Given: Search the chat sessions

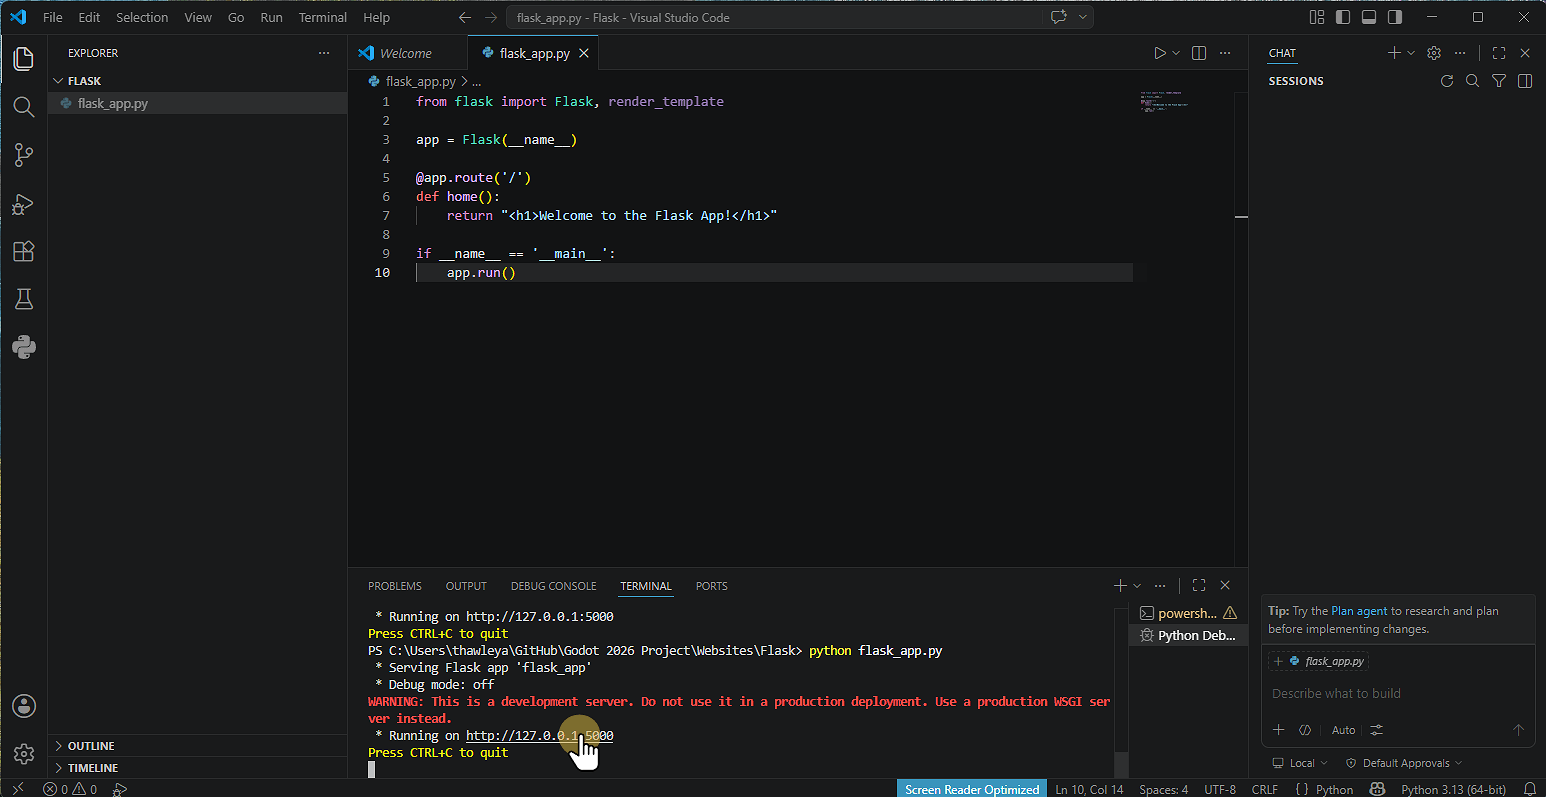Looking at the screenshot, I should point(1472,81).
